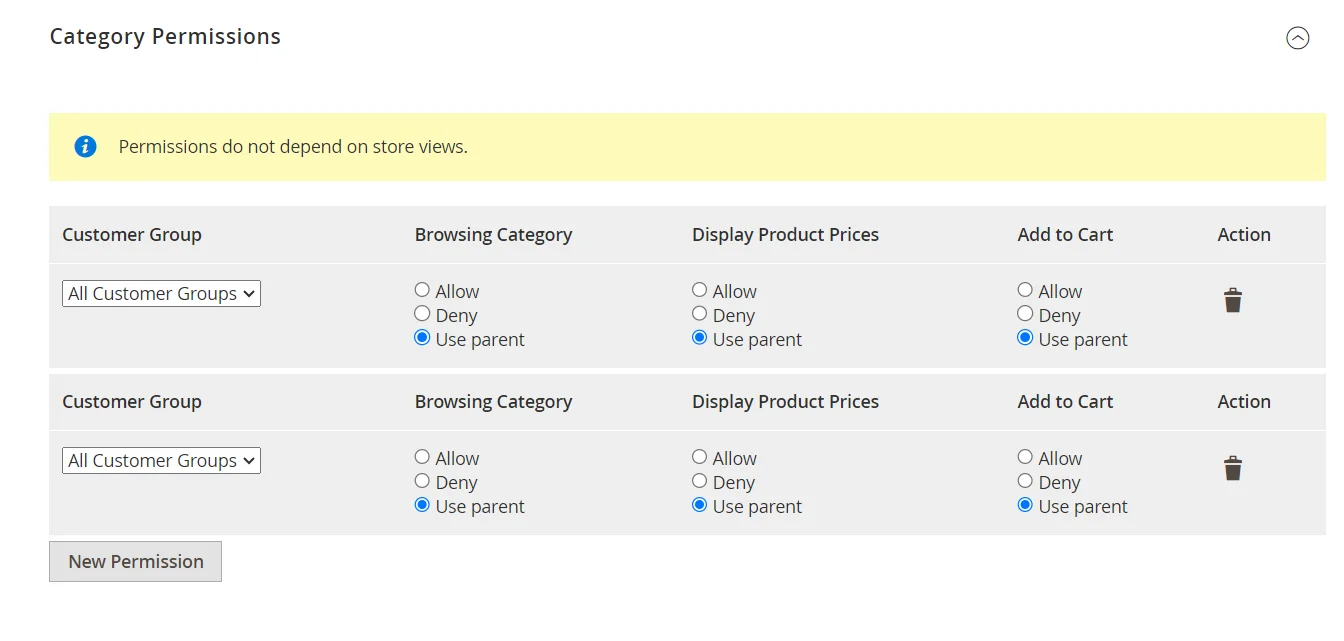Screen dimensions: 1344x641
Task: Click the Customer Group column header
Action: coord(131,234)
